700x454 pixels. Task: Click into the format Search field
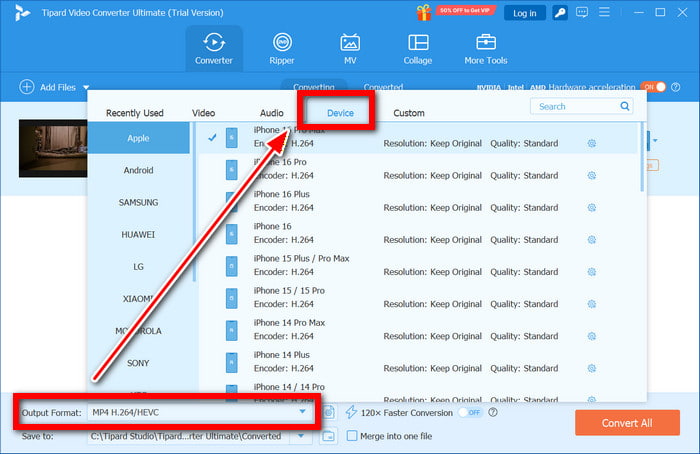click(x=575, y=106)
